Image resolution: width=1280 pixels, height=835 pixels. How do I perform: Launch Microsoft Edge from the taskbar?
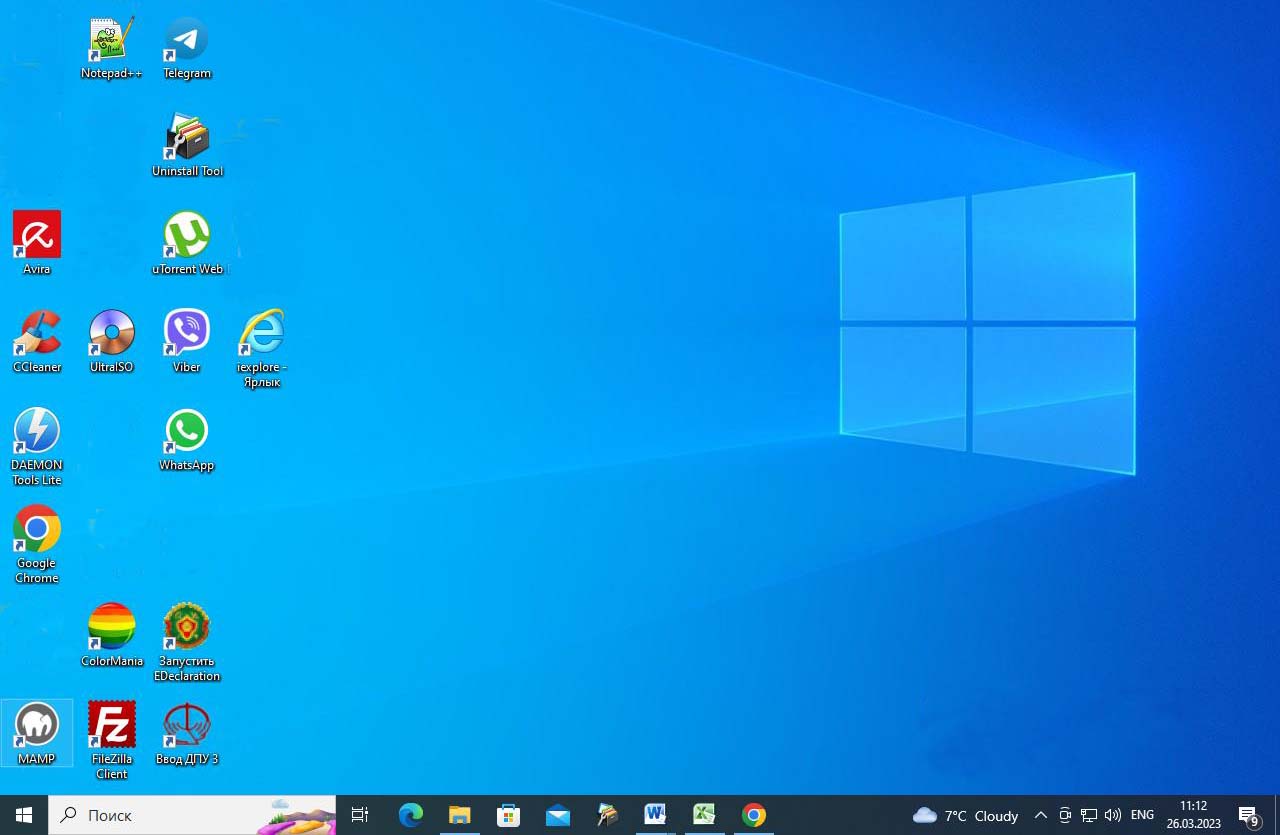[411, 815]
